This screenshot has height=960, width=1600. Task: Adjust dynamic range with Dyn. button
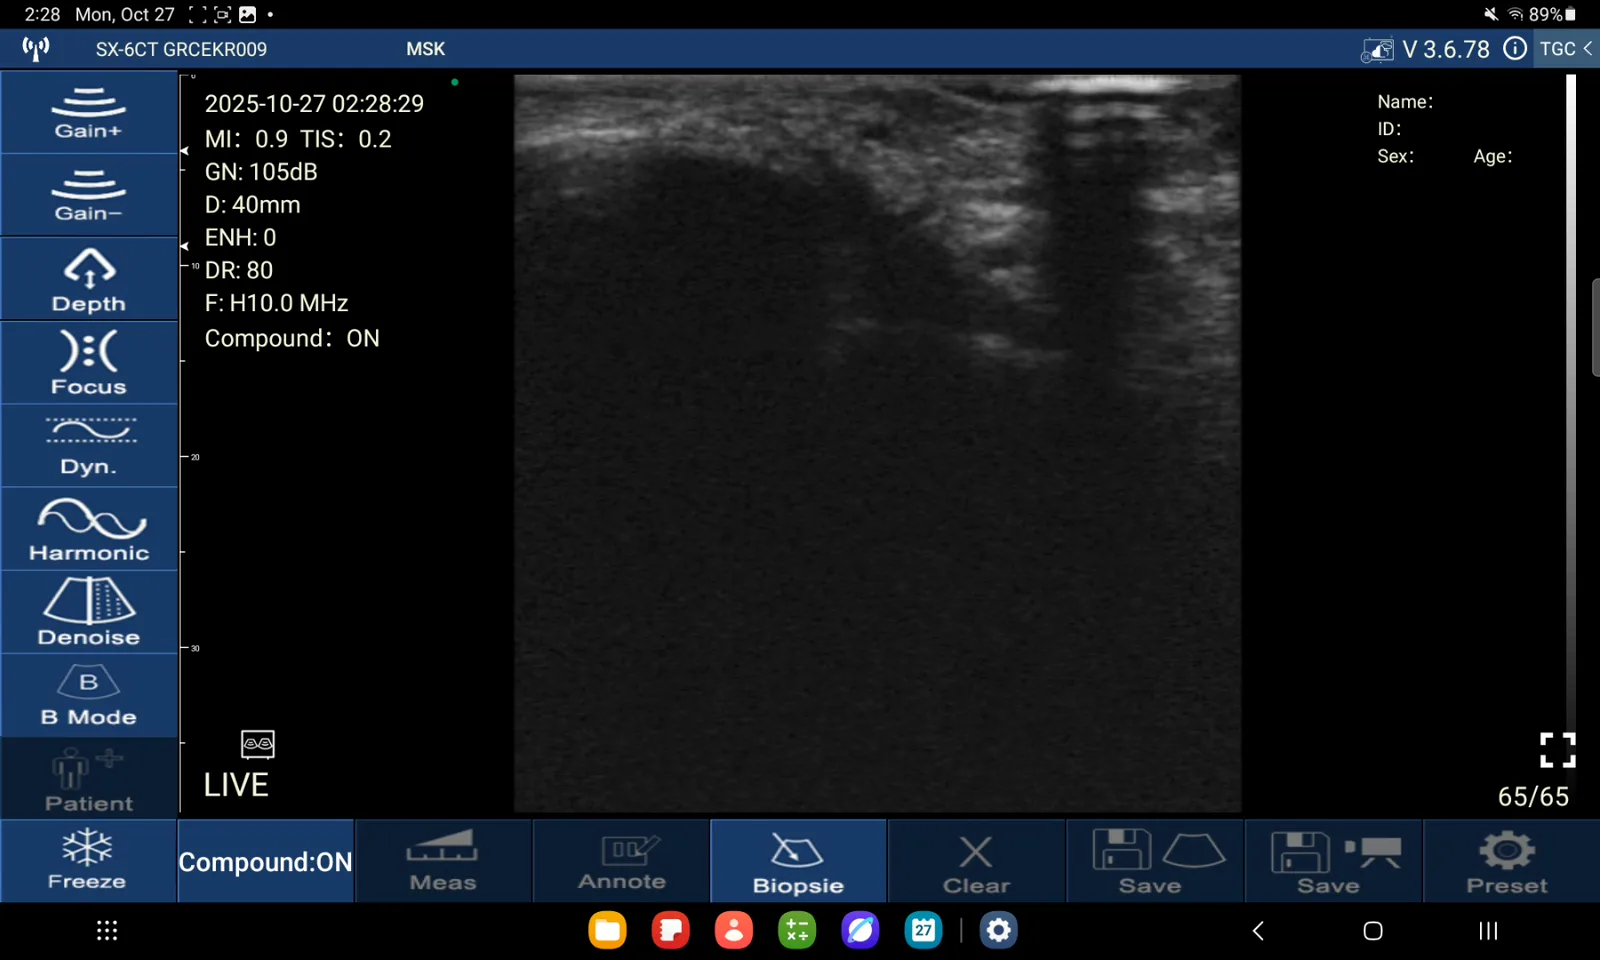tap(89, 446)
